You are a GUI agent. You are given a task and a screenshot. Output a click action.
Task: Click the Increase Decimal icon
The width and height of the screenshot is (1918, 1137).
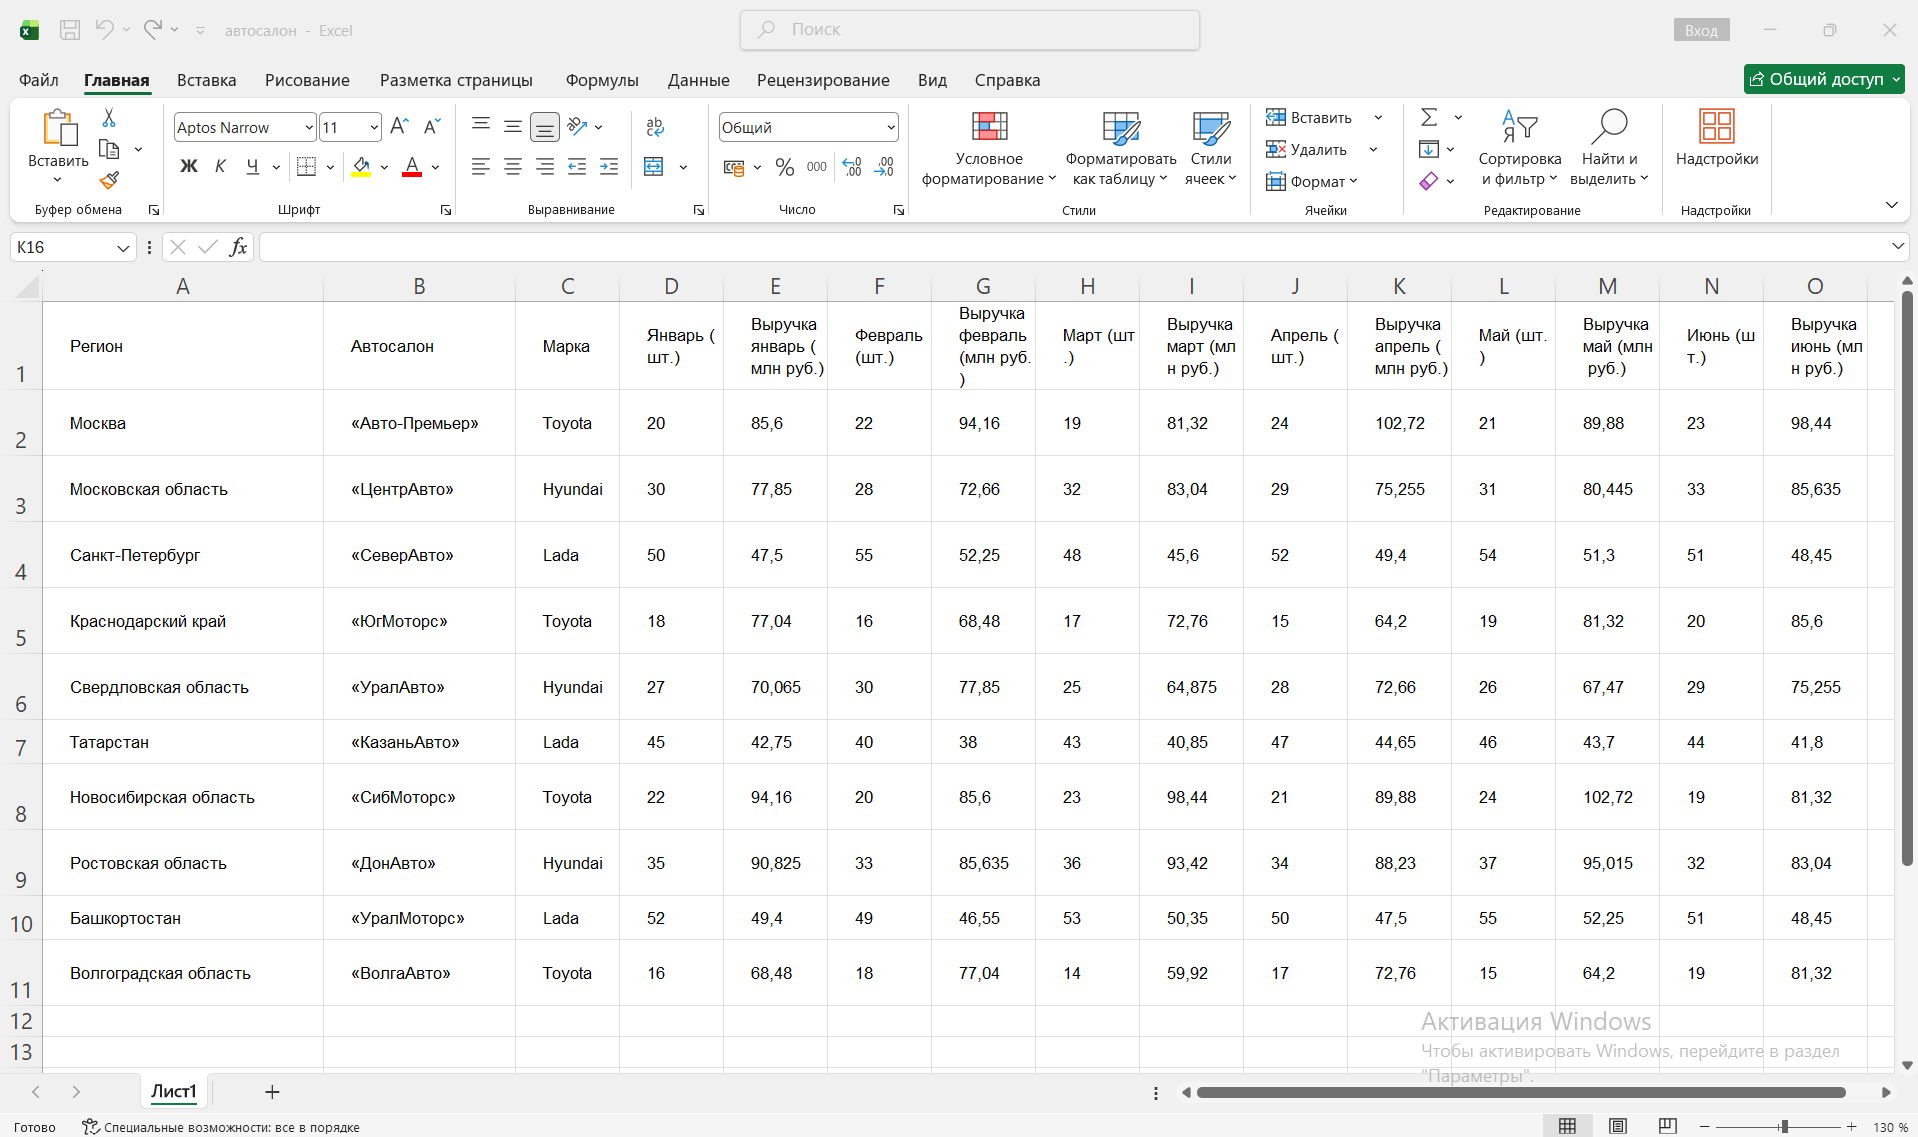[852, 167]
